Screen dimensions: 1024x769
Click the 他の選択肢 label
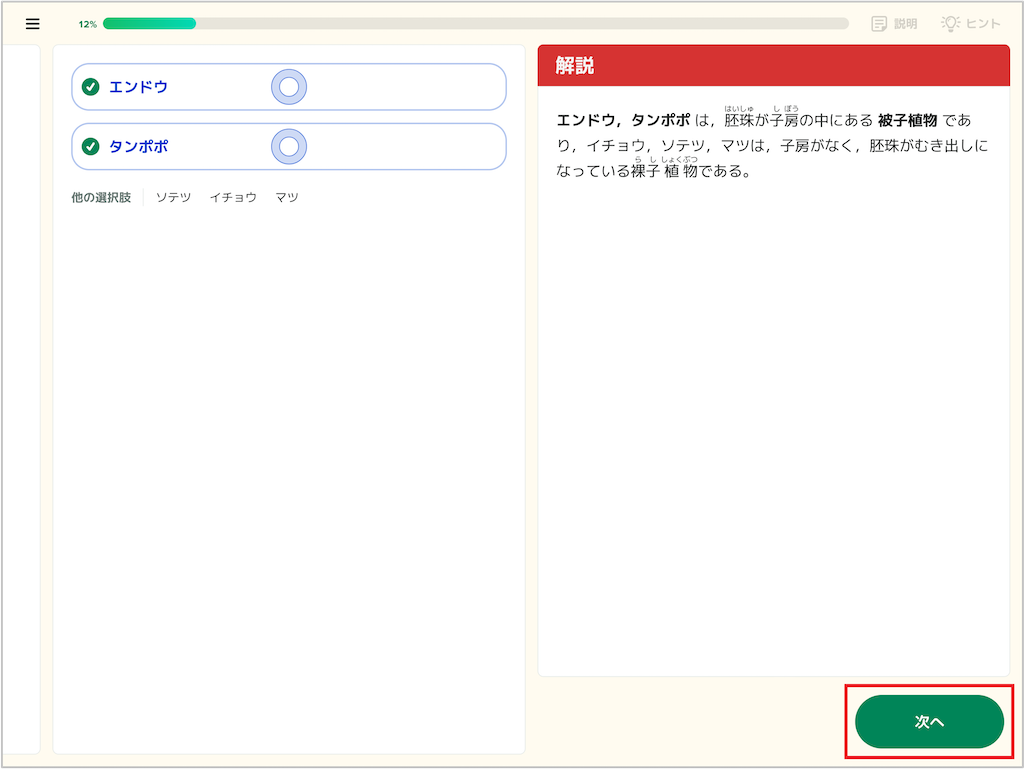coord(101,197)
